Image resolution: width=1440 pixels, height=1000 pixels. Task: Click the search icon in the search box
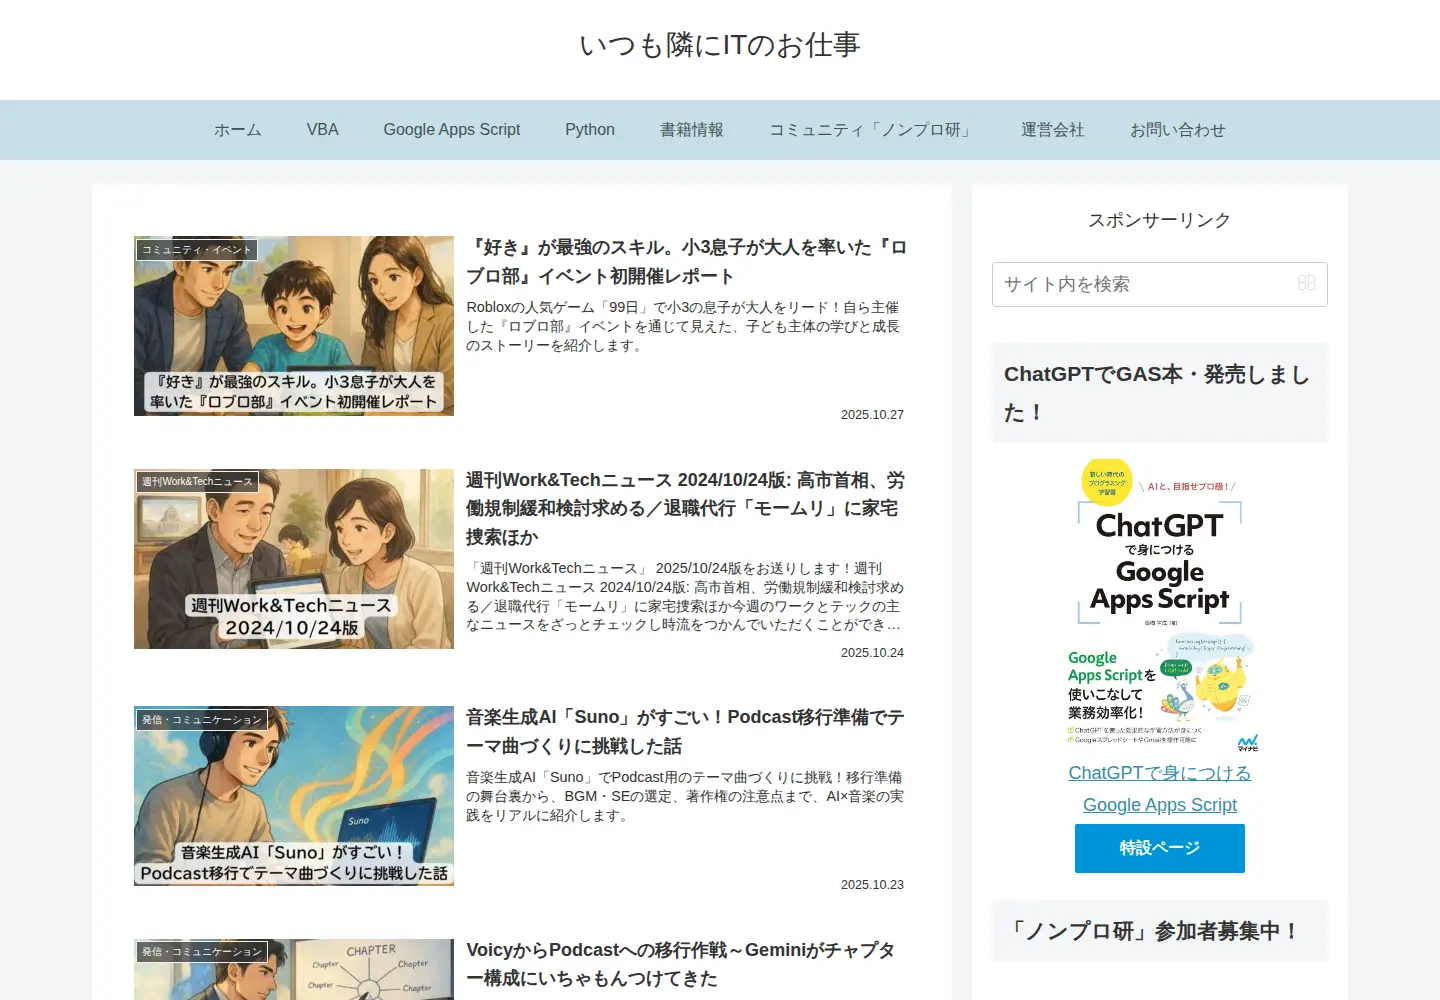[x=1306, y=284]
